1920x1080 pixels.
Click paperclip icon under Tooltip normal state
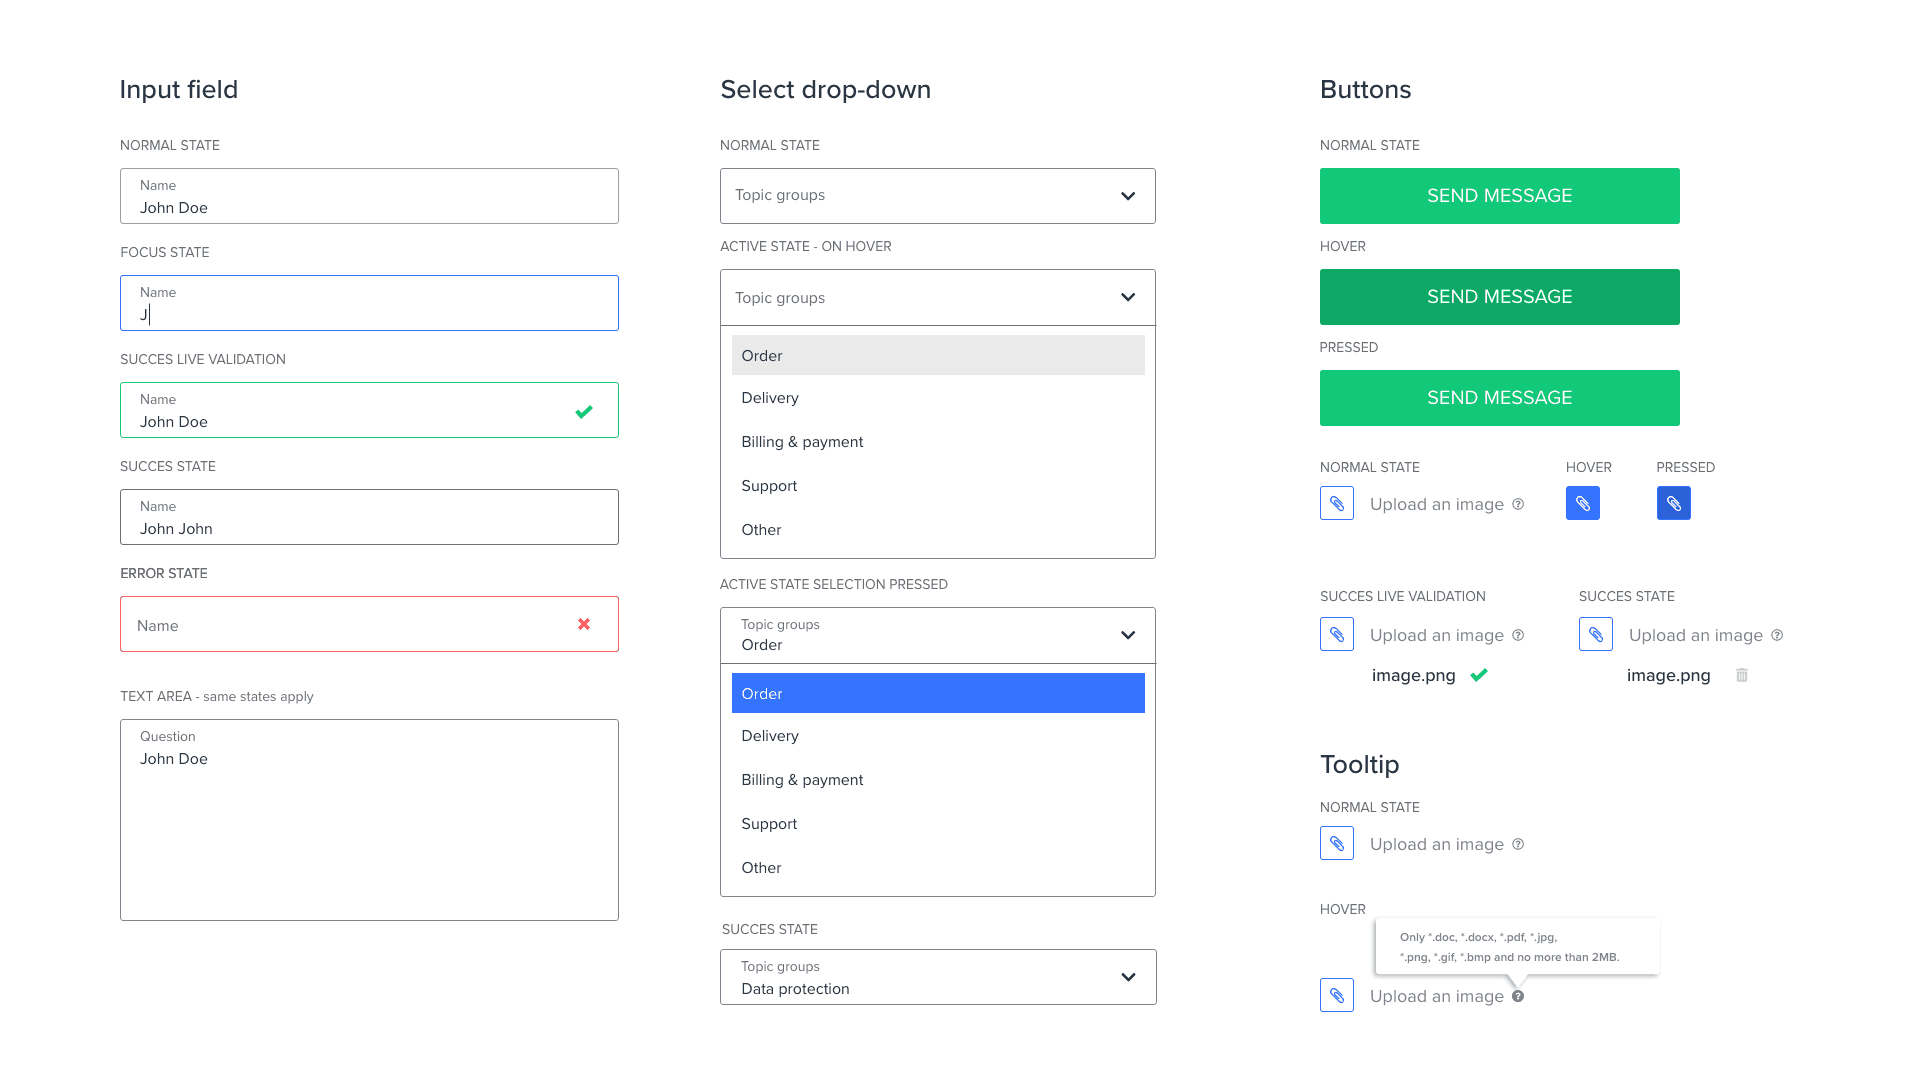1337,843
